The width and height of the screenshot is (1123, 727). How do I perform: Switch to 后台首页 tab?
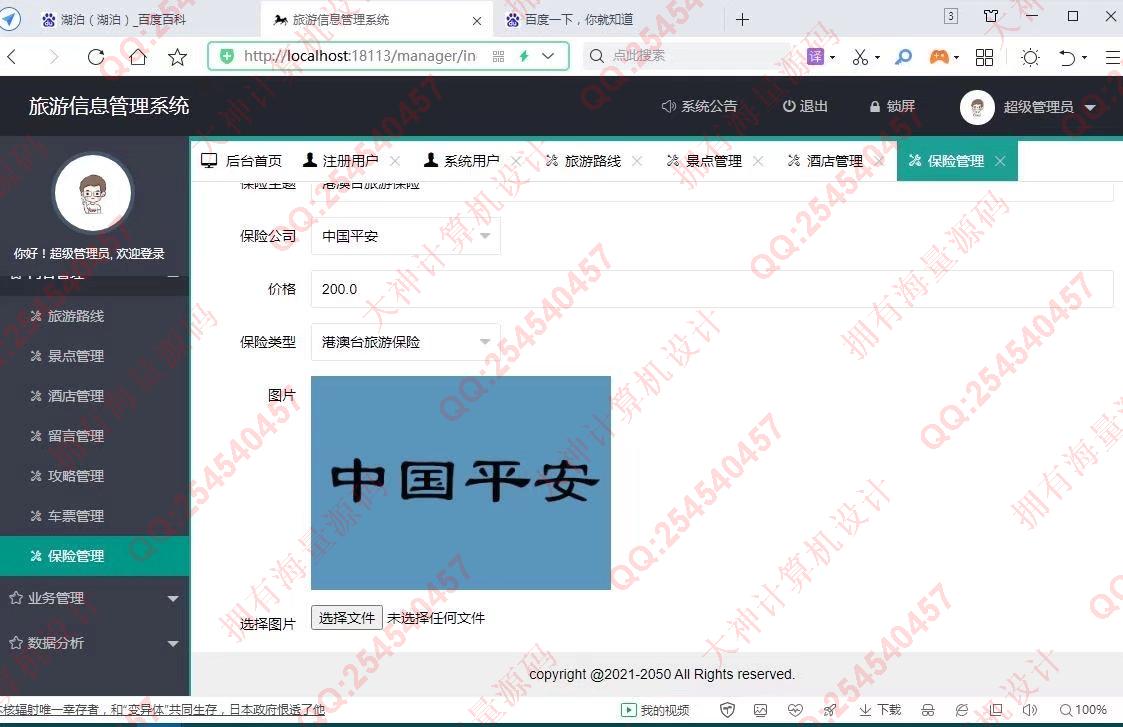[x=241, y=160]
